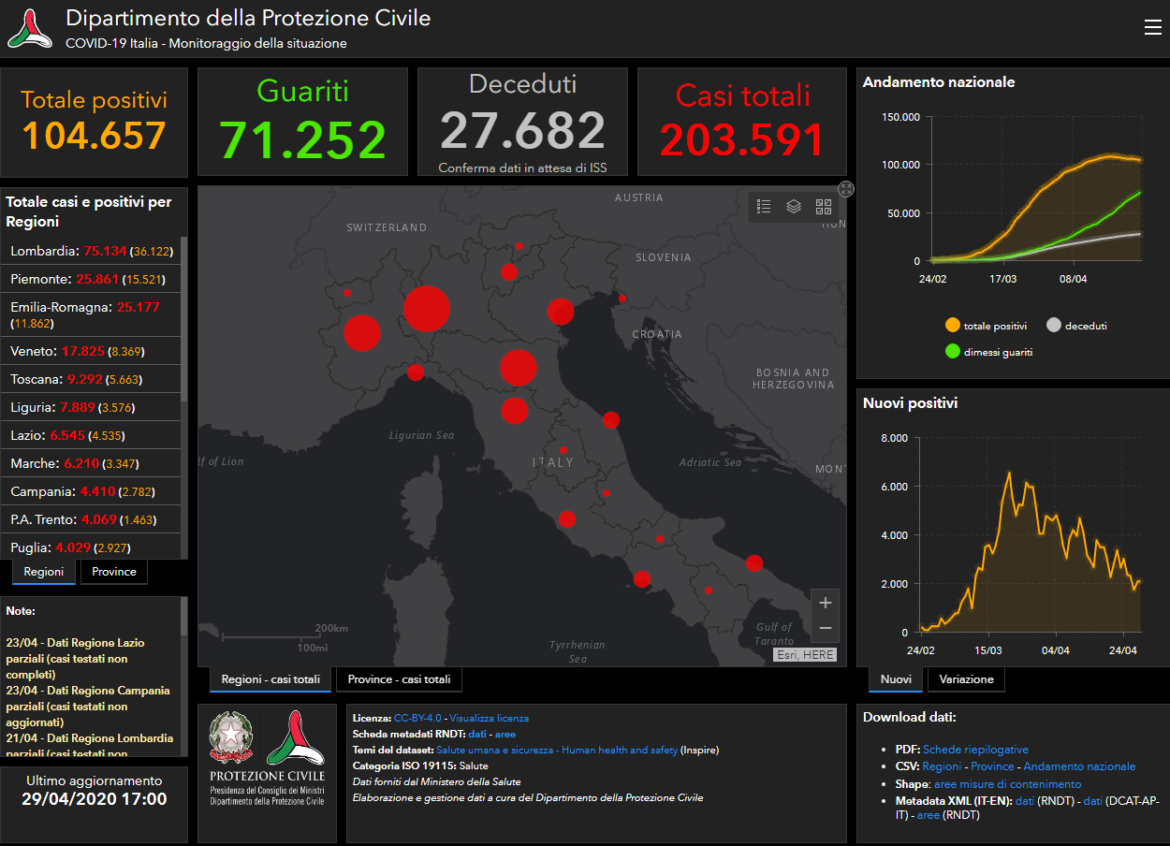
Task: Click the Valle d'Aosta bubble on the map
Action: point(347,293)
